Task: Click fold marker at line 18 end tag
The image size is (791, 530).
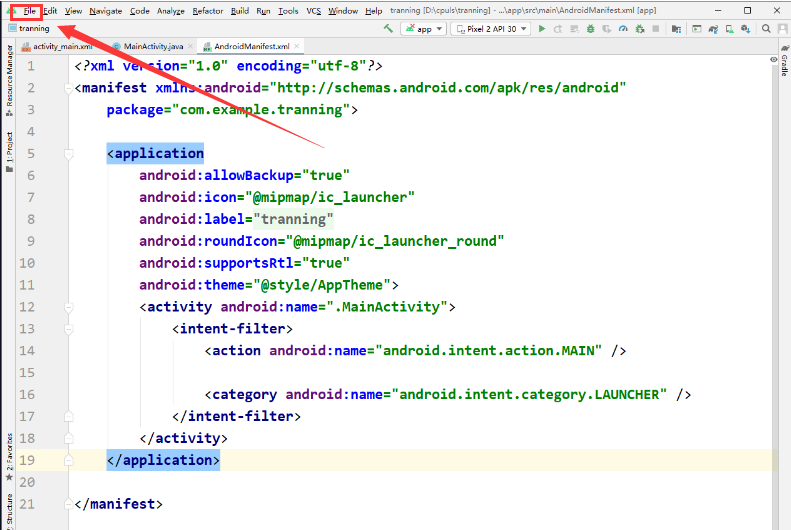Action: 69,439
